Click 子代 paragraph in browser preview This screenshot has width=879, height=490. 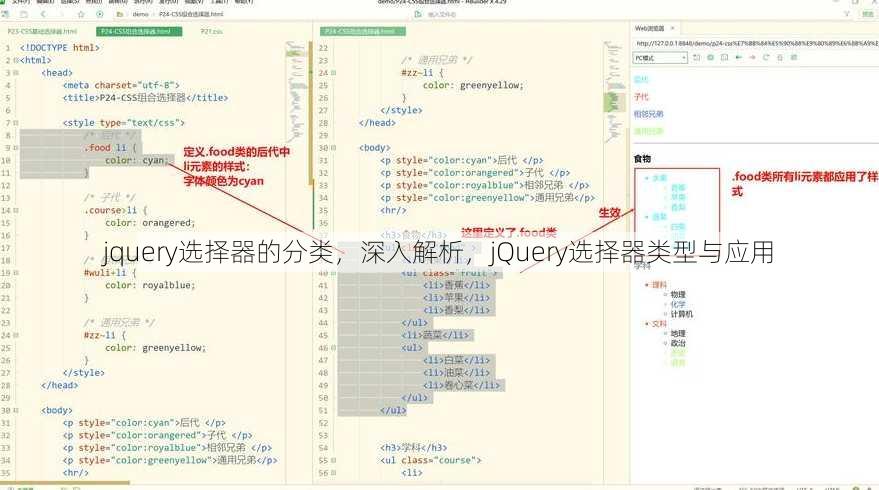tap(641, 97)
